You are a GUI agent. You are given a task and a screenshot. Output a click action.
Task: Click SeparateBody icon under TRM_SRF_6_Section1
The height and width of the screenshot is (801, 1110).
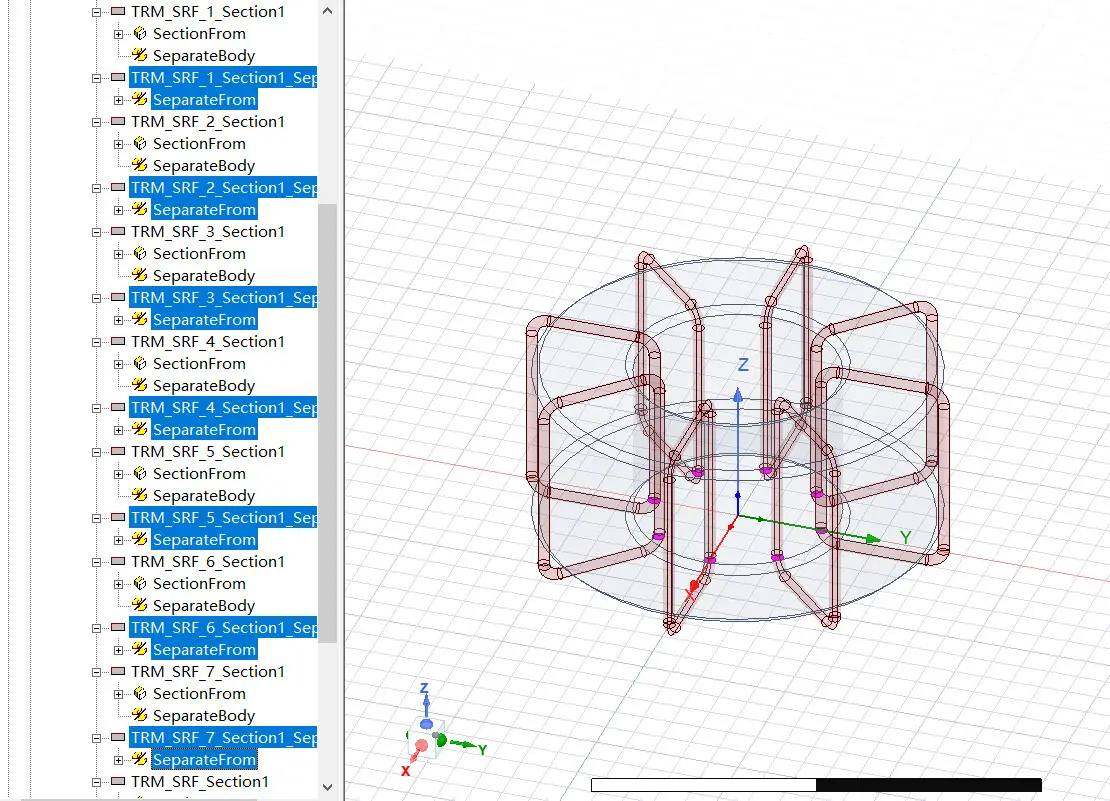pos(140,605)
